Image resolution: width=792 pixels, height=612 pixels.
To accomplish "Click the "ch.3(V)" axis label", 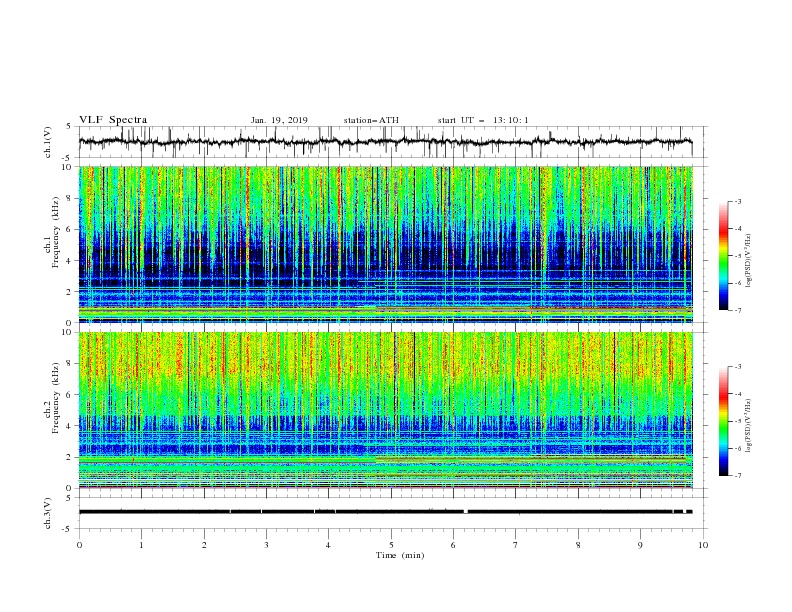I will (x=48, y=513).
